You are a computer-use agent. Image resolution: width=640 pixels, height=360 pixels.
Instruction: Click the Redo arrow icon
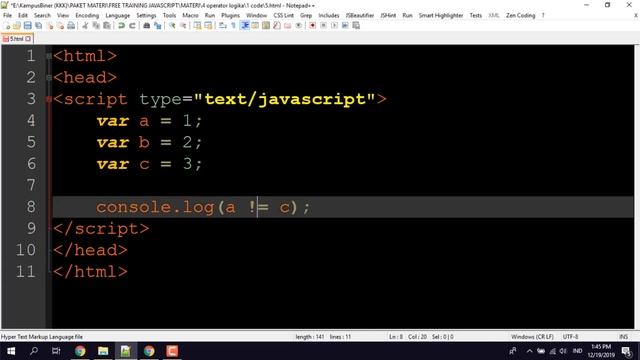tap(132, 25)
